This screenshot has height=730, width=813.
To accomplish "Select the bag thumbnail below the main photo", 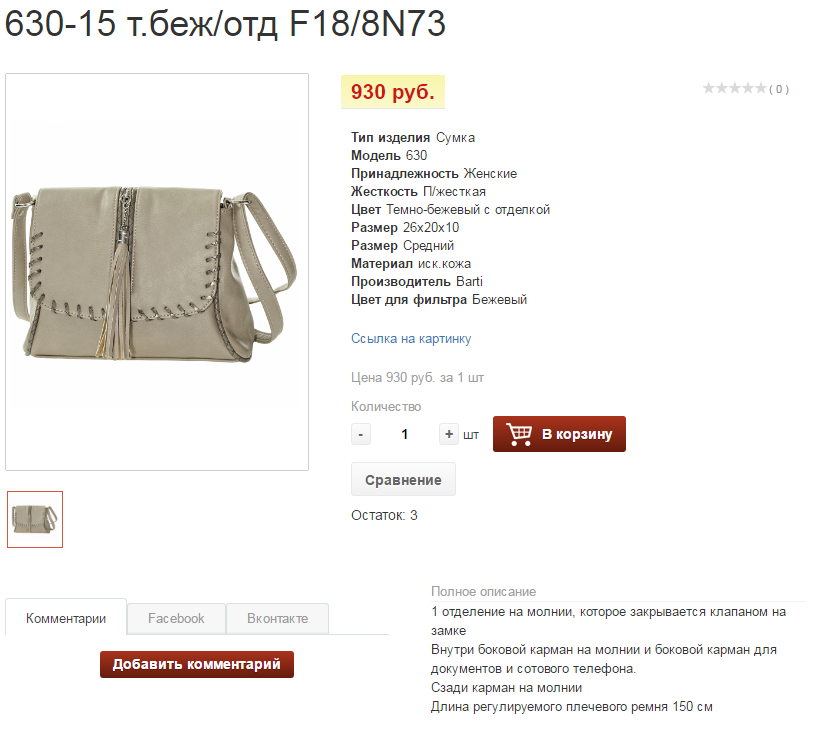I will click(35, 520).
